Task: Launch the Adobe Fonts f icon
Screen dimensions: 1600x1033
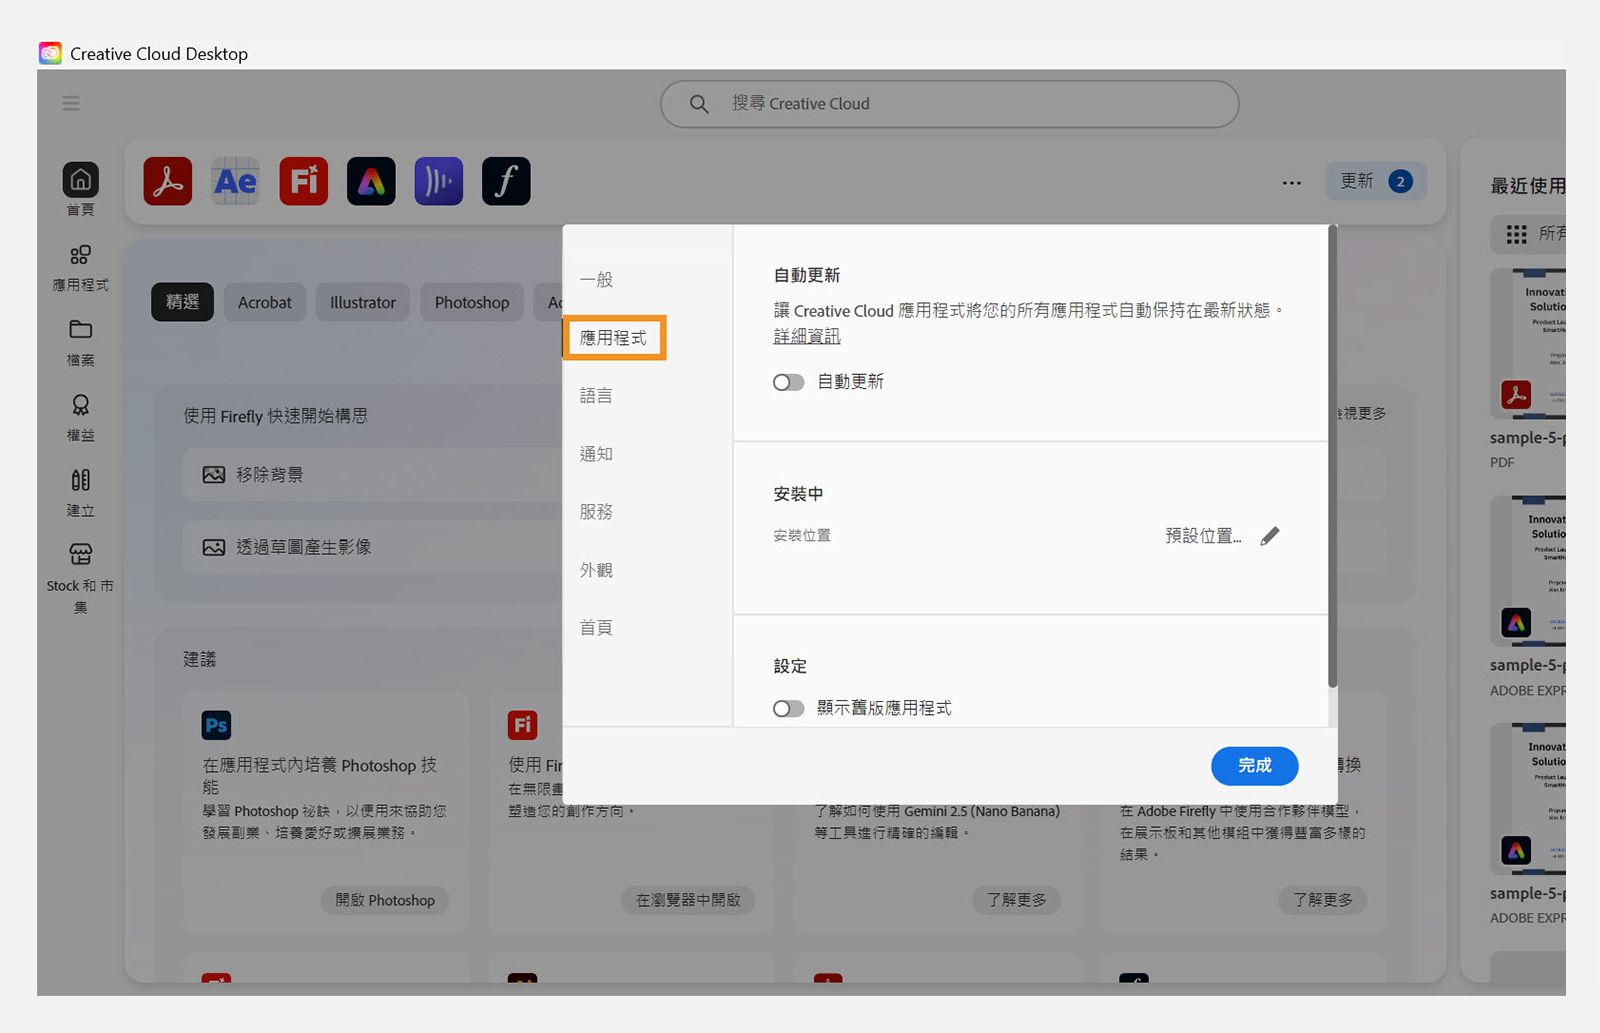Action: 506,181
